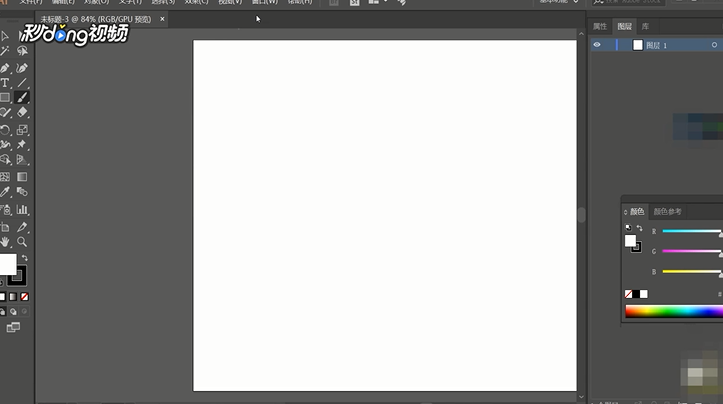Viewport: 723px width, 404px height.
Task: Select the 图层 1 layer name
Action: pos(656,45)
